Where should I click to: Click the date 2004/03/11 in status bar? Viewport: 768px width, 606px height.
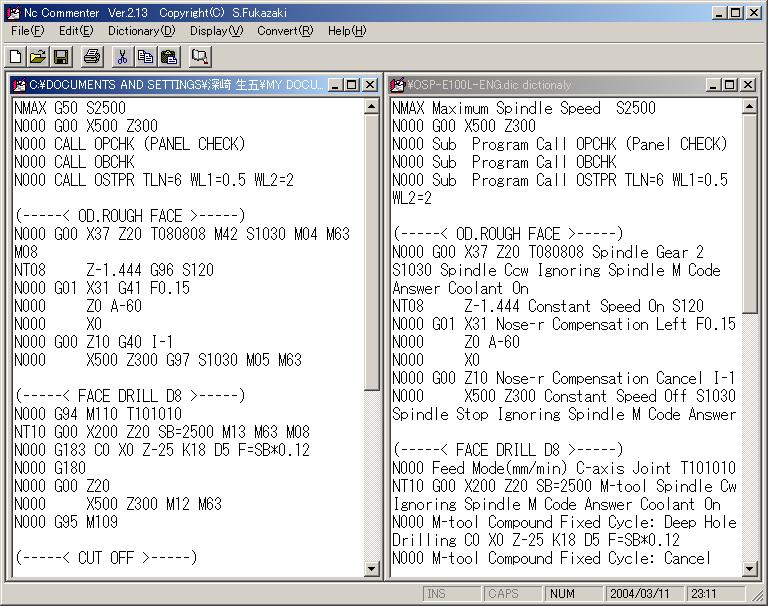tap(644, 594)
